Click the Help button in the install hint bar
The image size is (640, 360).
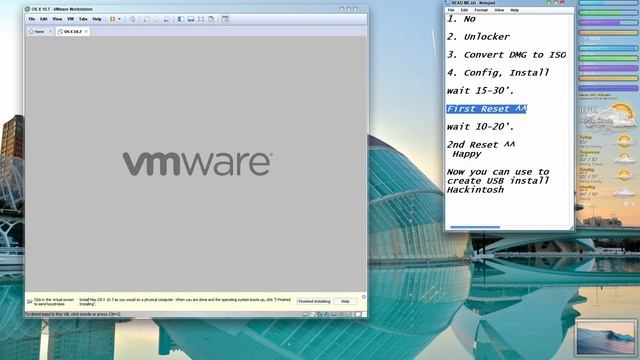[345, 301]
